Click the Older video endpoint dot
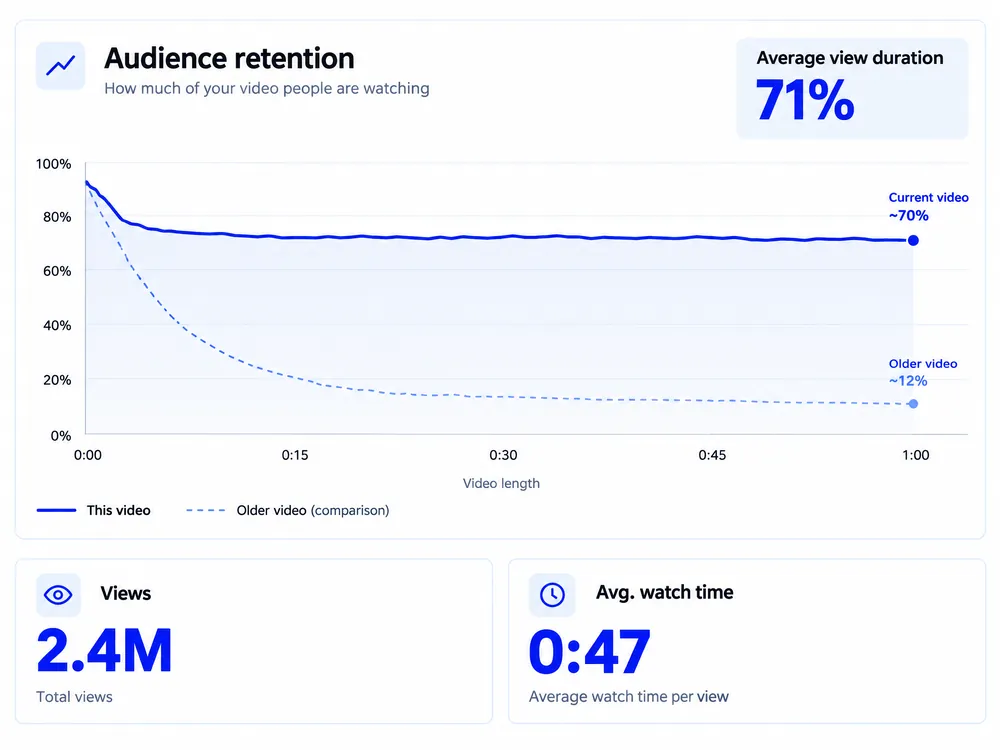 click(x=913, y=404)
